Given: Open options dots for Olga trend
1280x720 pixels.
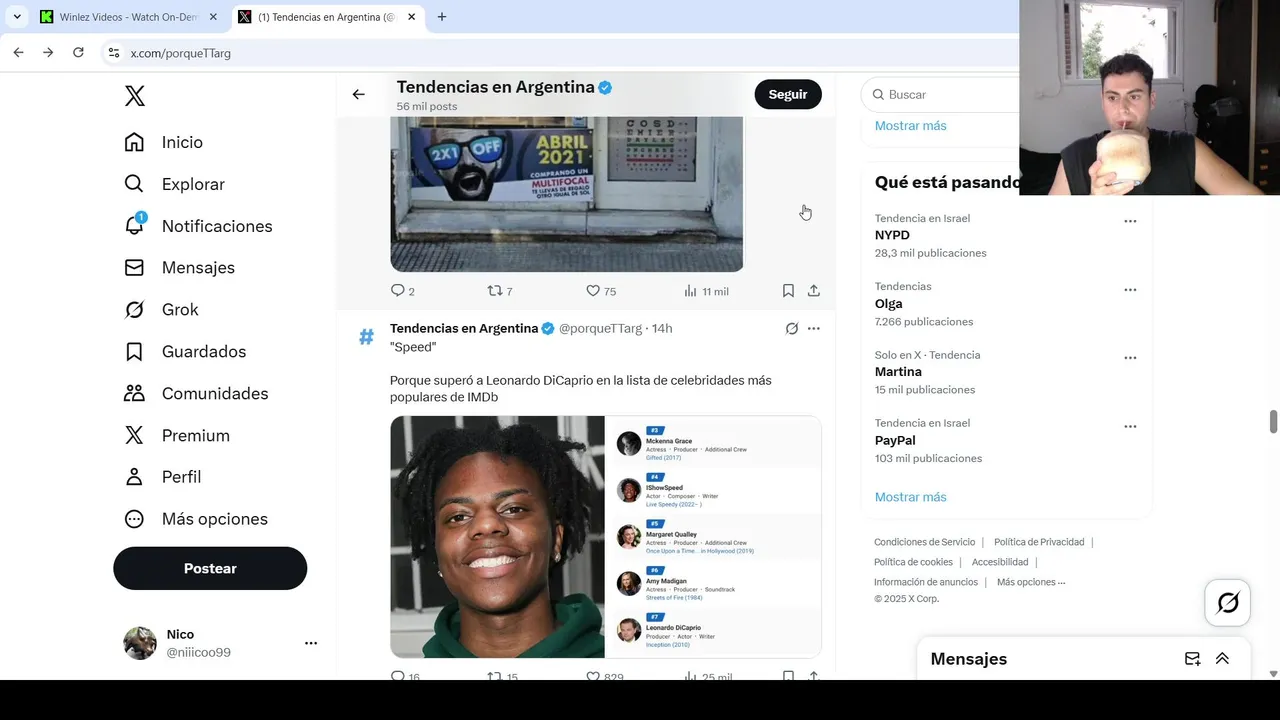Looking at the screenshot, I should click(1130, 290).
